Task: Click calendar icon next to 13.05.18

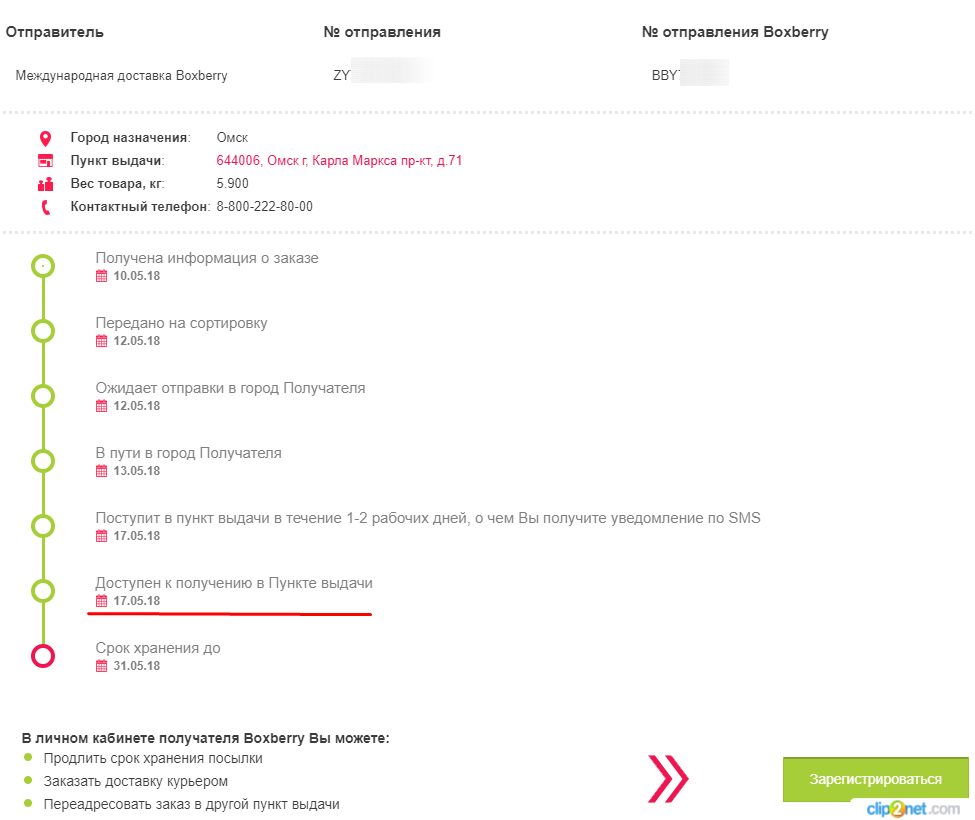Action: tap(101, 471)
